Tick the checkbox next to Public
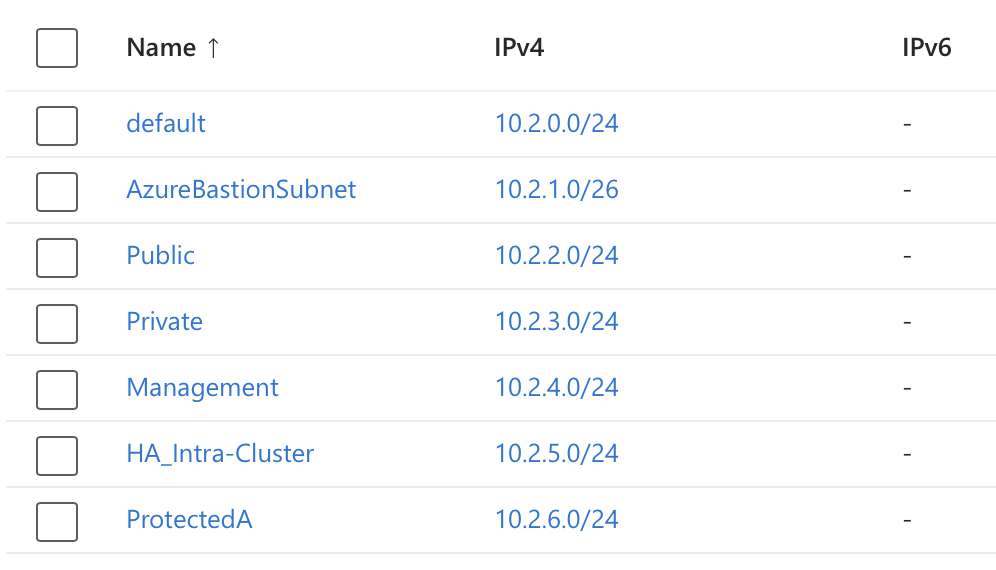The height and width of the screenshot is (570, 996). [x=57, y=258]
